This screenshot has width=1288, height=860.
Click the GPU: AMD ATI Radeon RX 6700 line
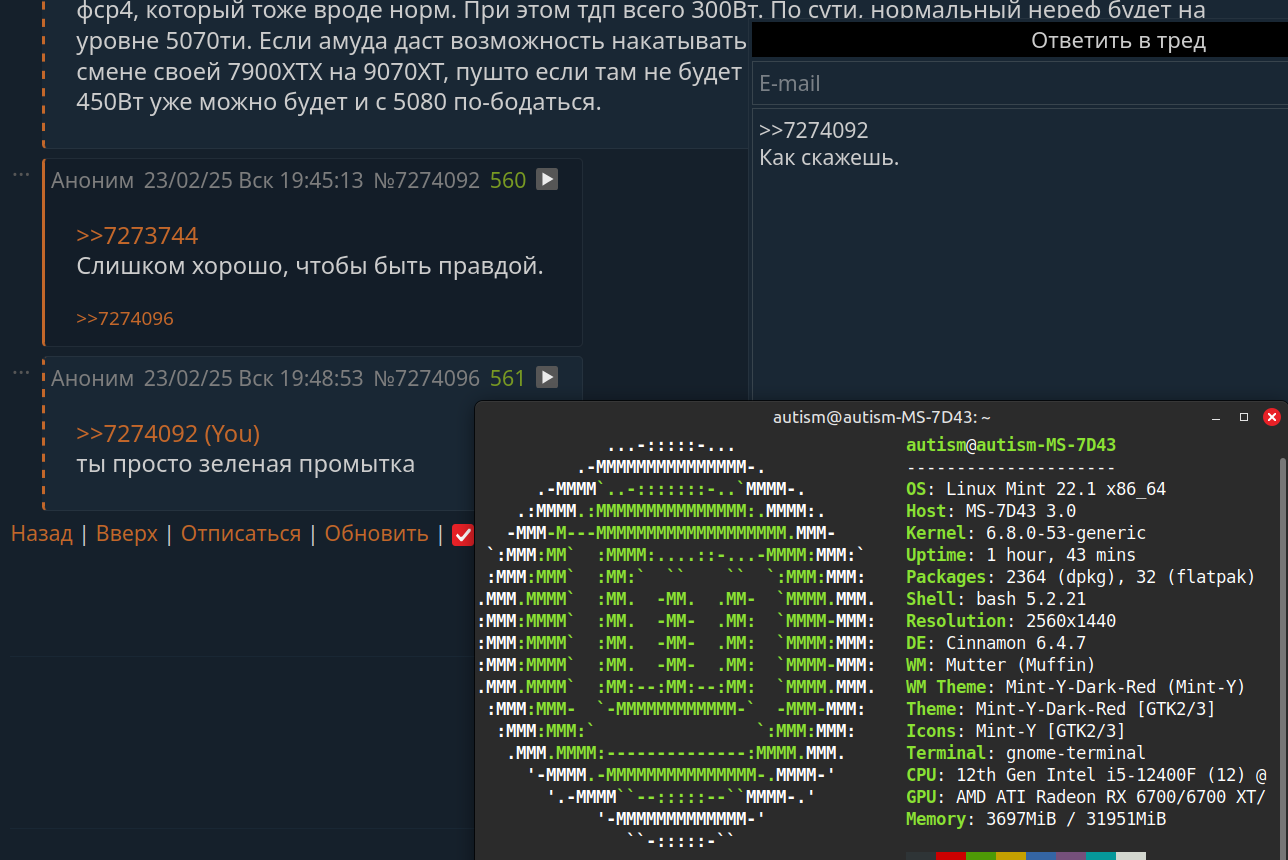tap(1086, 797)
